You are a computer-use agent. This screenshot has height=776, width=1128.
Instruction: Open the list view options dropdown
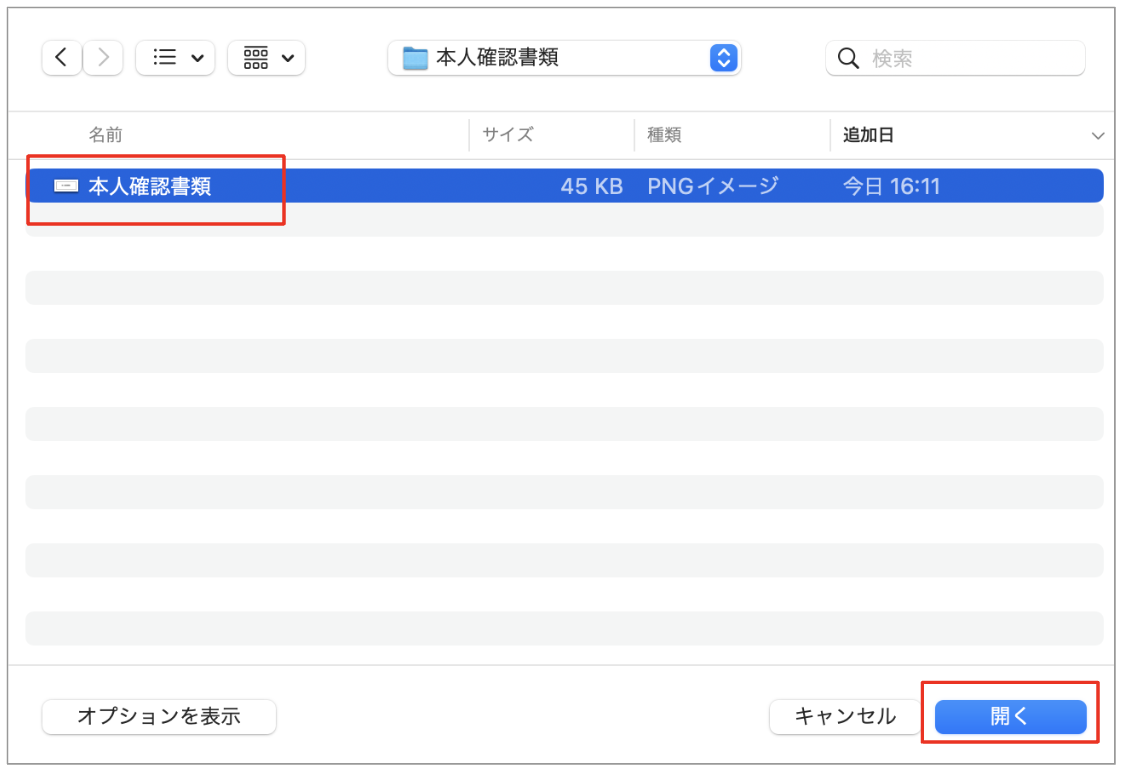(x=176, y=58)
